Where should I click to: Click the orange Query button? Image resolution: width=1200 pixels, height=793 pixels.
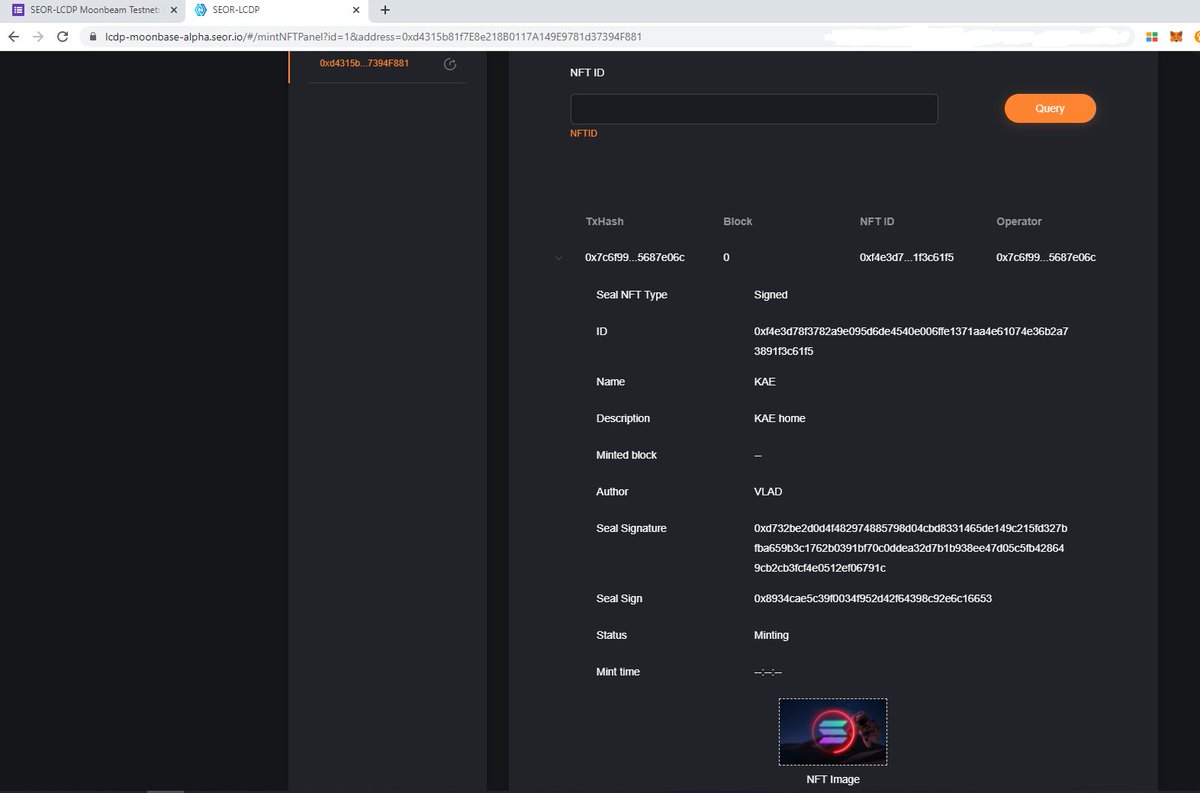tap(1050, 108)
